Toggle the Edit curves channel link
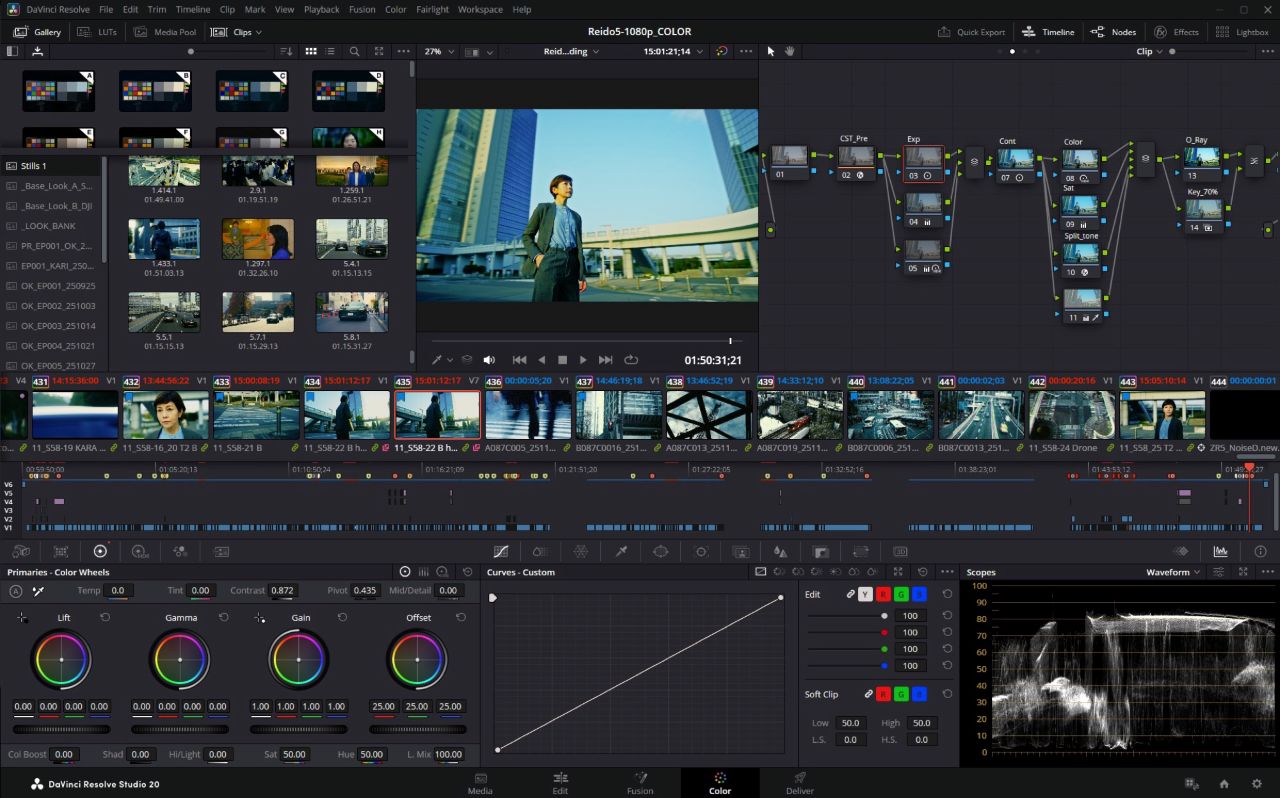Viewport: 1280px width, 798px height. 851,594
